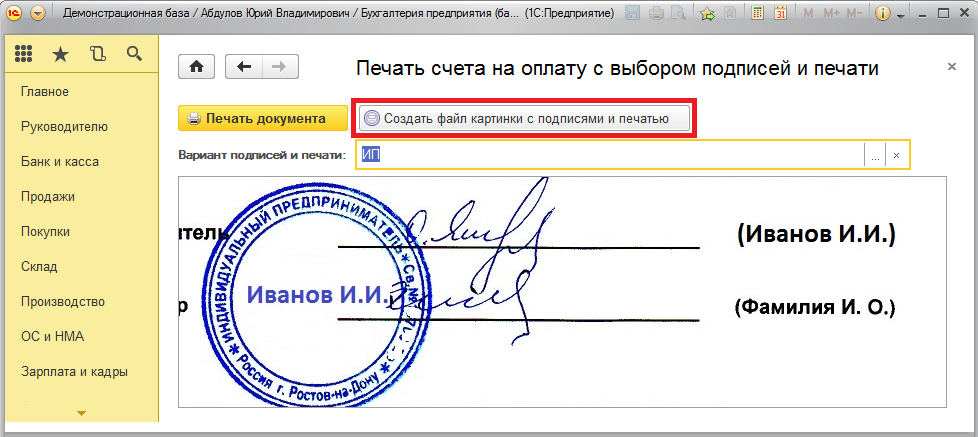
Task: Add to favorites with star-arrow icon
Action: click(x=707, y=14)
